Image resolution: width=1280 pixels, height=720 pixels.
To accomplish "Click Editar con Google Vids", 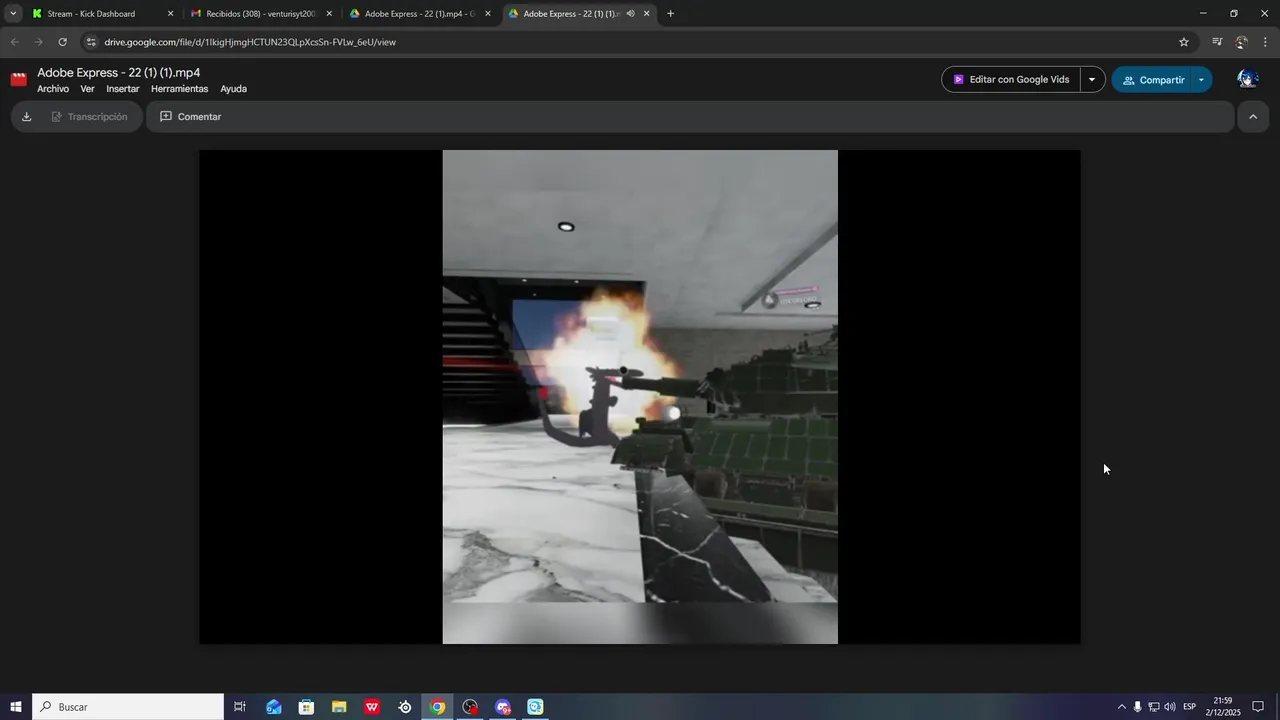I will point(1011,80).
